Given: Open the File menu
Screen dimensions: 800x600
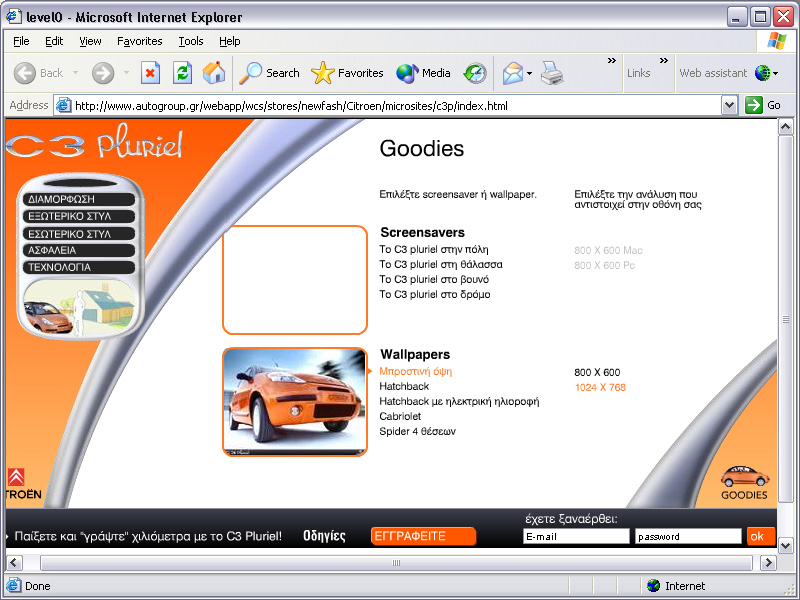Looking at the screenshot, I should (x=21, y=41).
